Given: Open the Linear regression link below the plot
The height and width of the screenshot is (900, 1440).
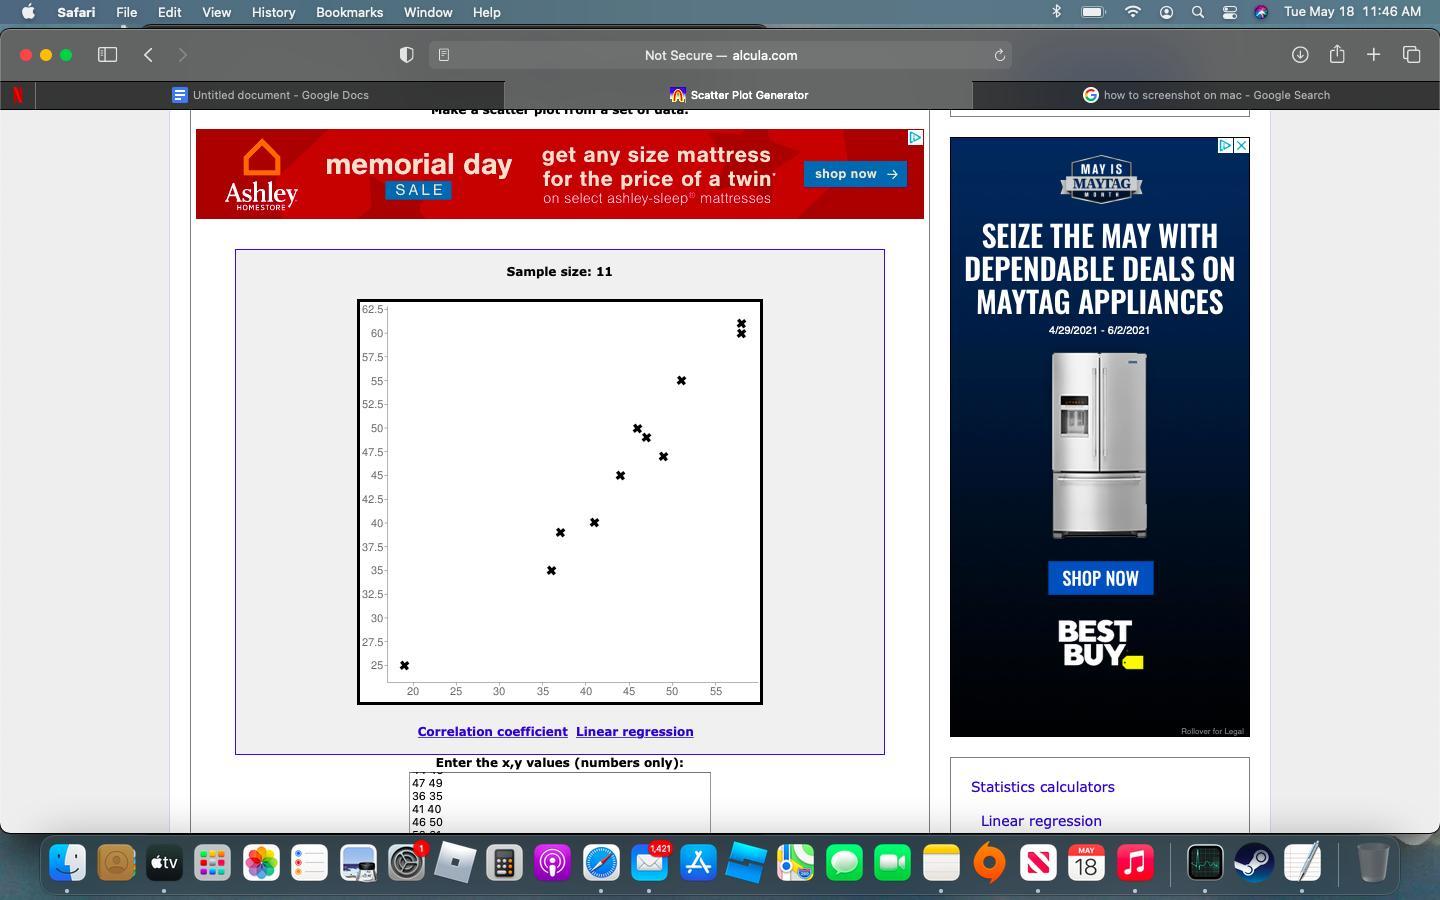Looking at the screenshot, I should pyautogui.click(x=634, y=731).
